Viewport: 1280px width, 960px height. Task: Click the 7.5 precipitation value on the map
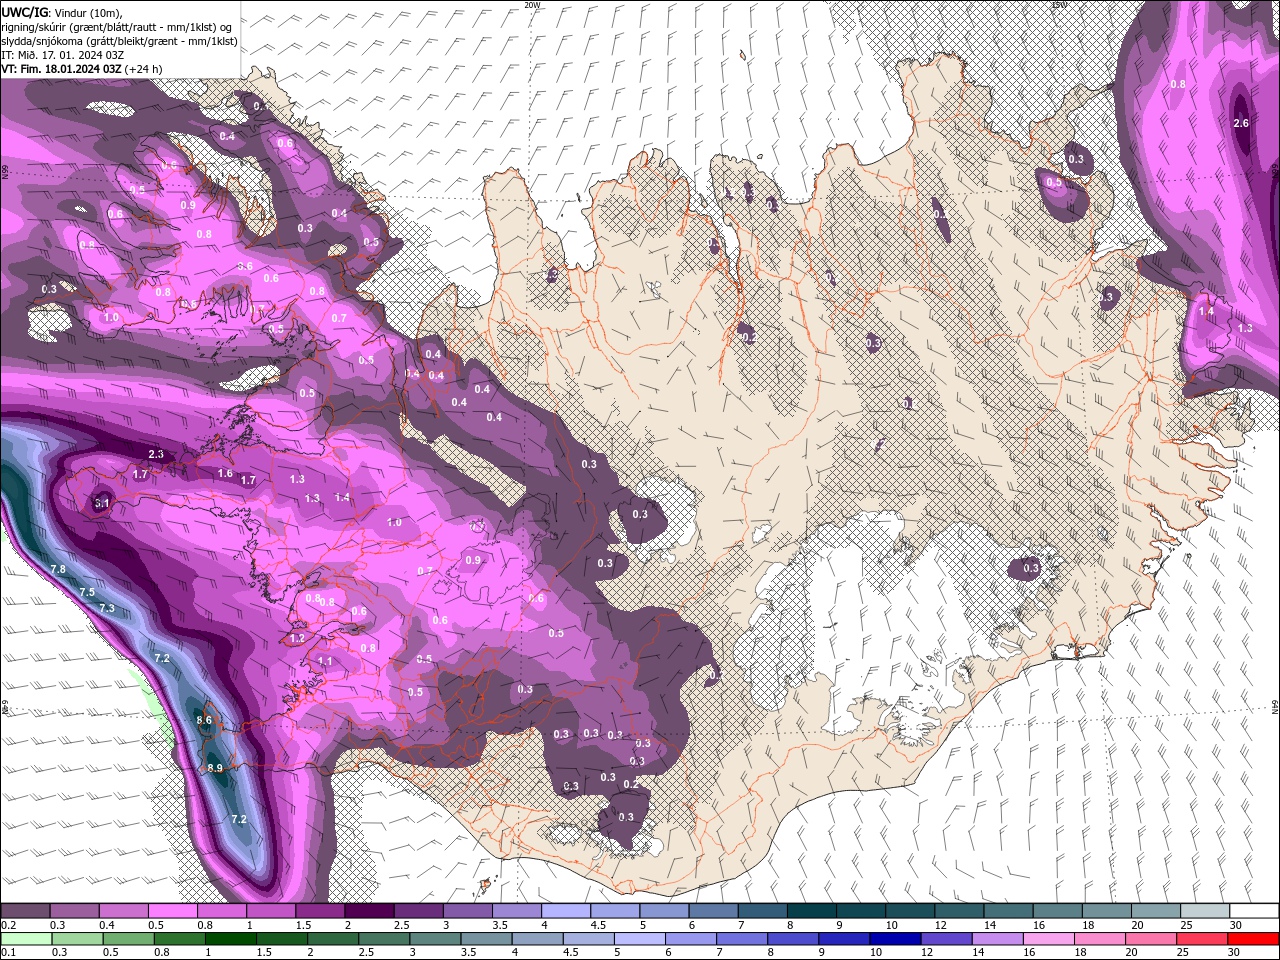pos(87,592)
